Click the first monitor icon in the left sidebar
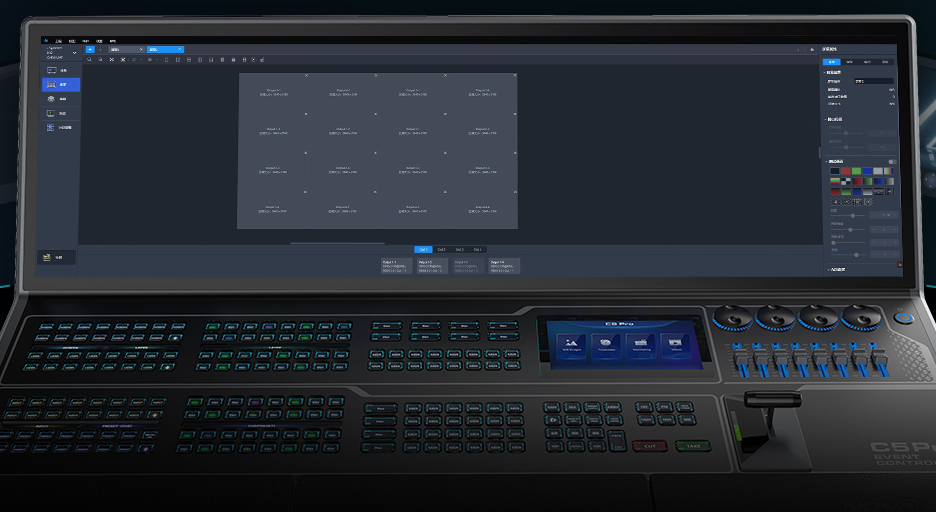Screen dimensions: 936x512 52,71
